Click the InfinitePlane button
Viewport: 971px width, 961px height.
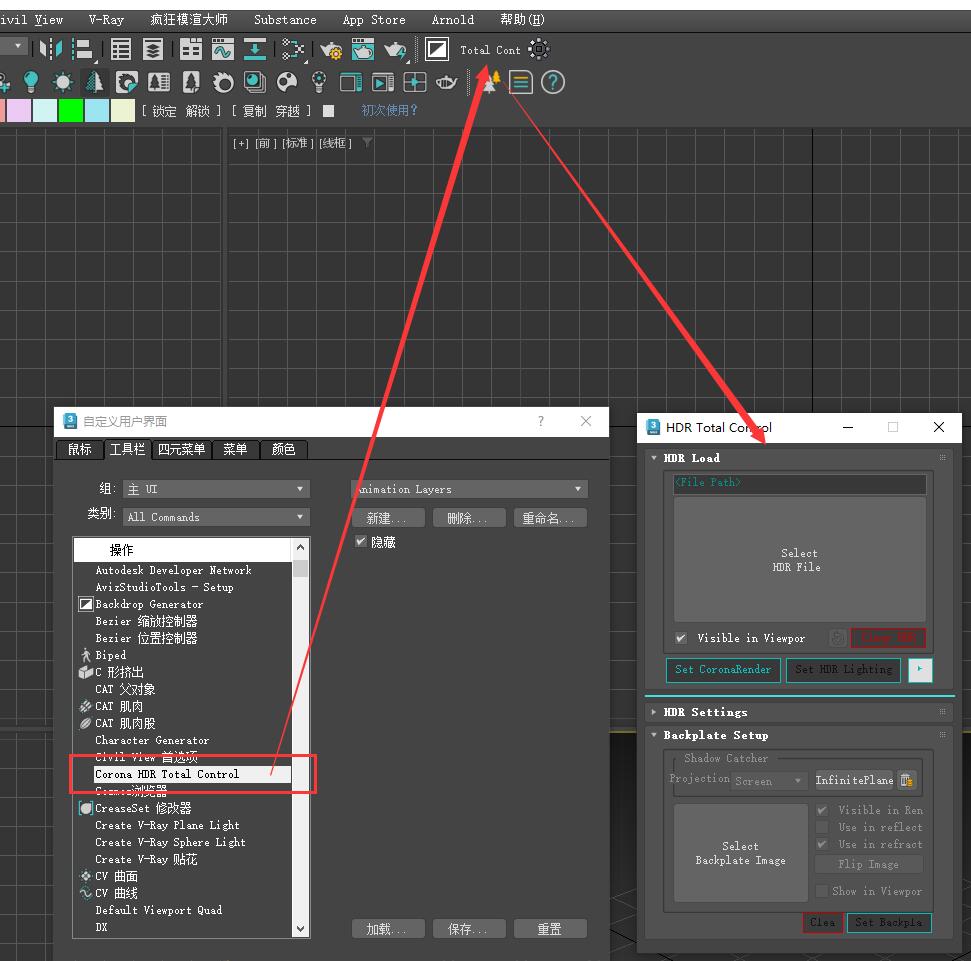(x=854, y=780)
